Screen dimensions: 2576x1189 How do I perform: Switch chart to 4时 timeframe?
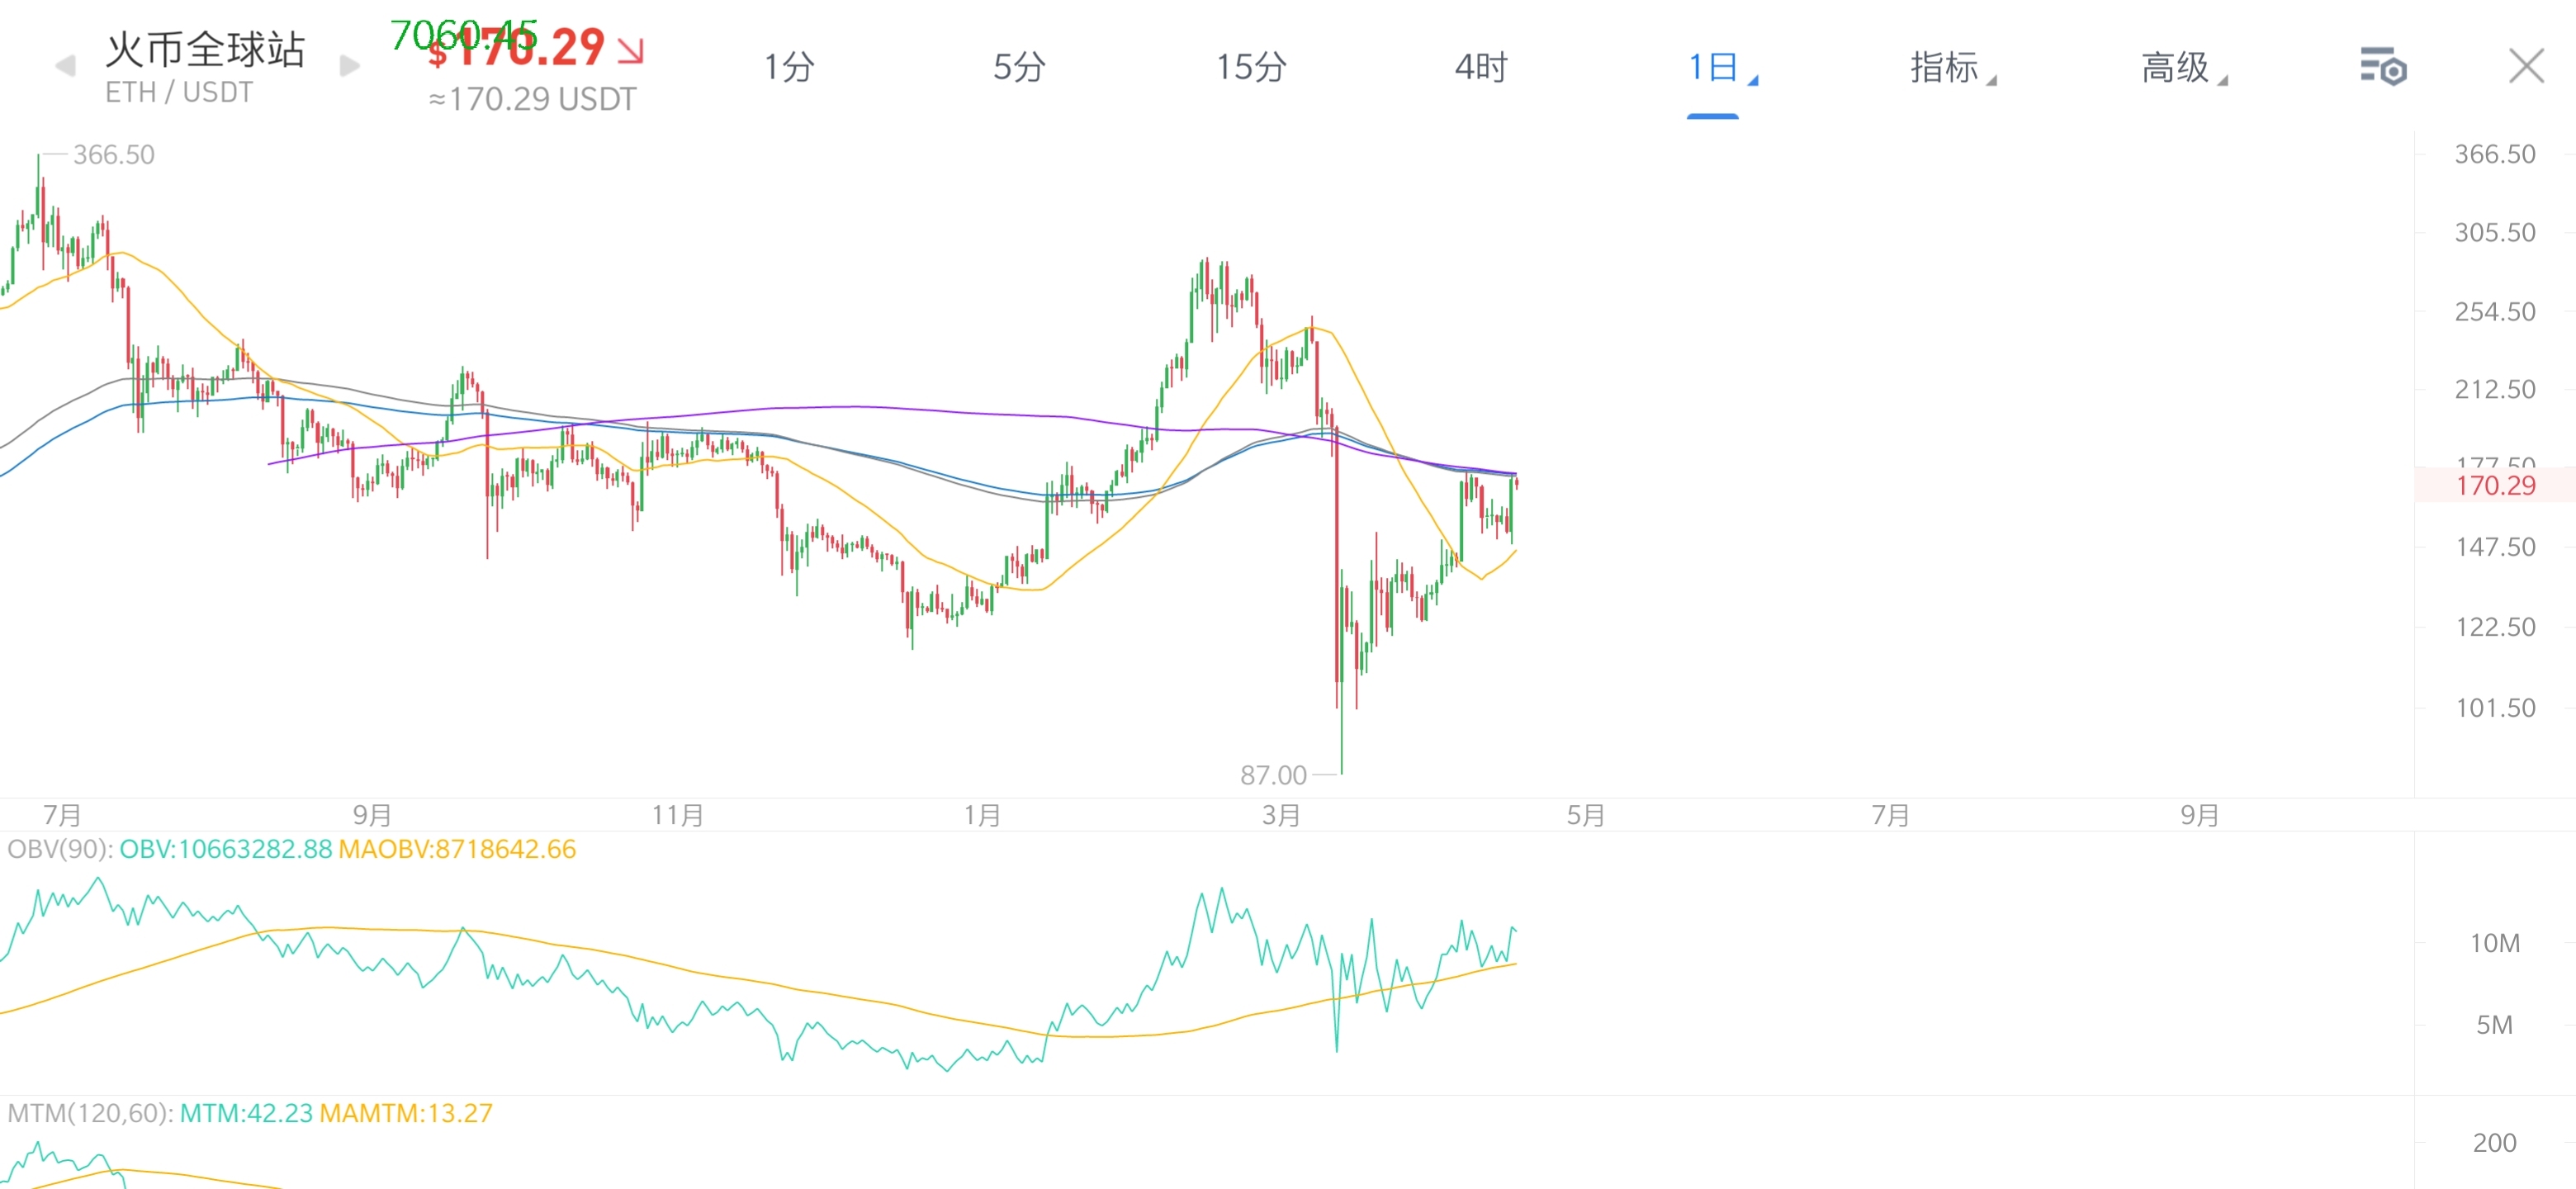point(1480,67)
